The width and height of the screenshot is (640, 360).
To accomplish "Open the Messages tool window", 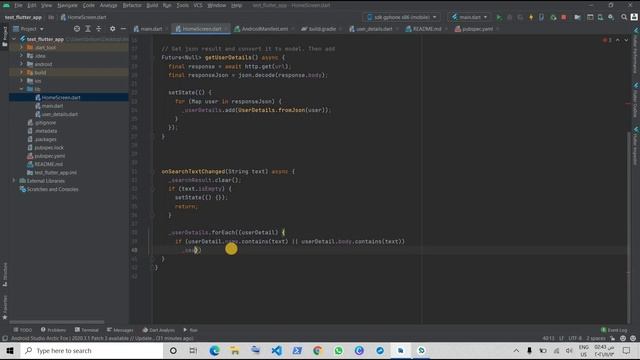I will pyautogui.click(x=120, y=330).
